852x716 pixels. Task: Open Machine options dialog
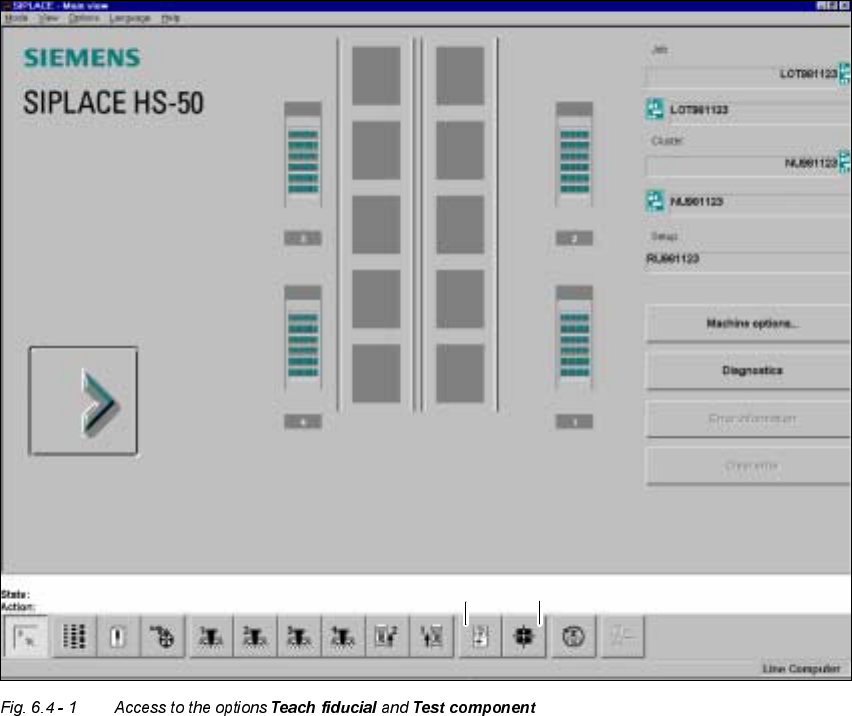point(749,323)
